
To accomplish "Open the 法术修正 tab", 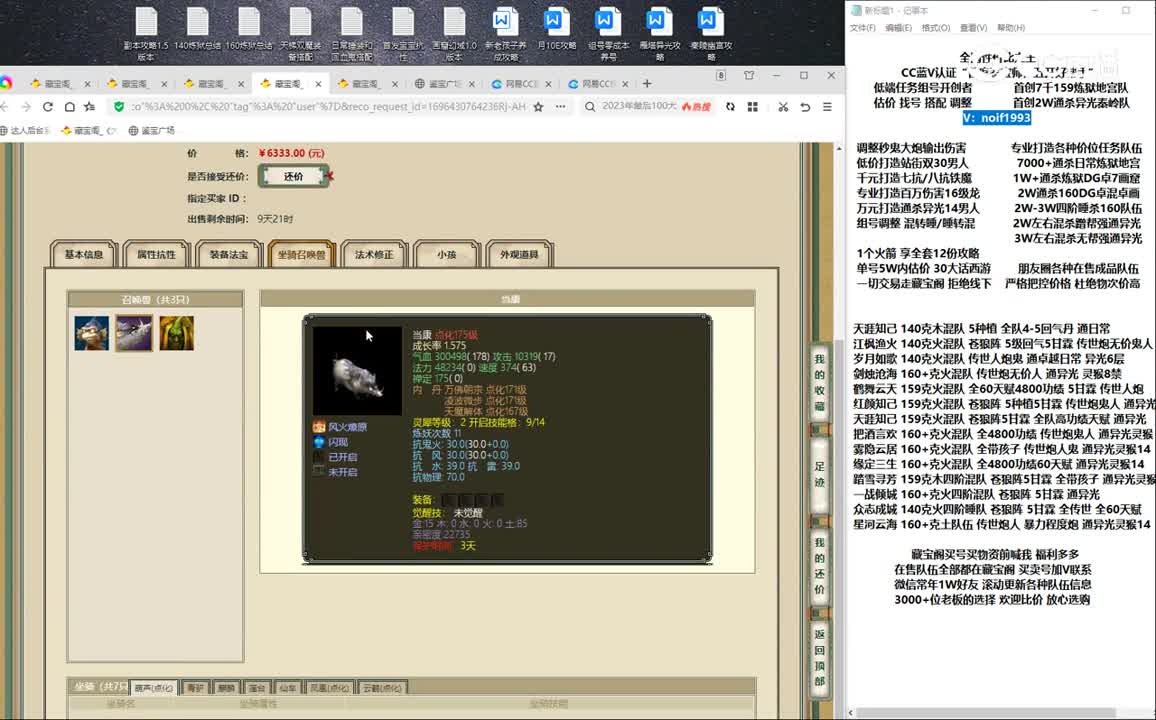I will (375, 254).
